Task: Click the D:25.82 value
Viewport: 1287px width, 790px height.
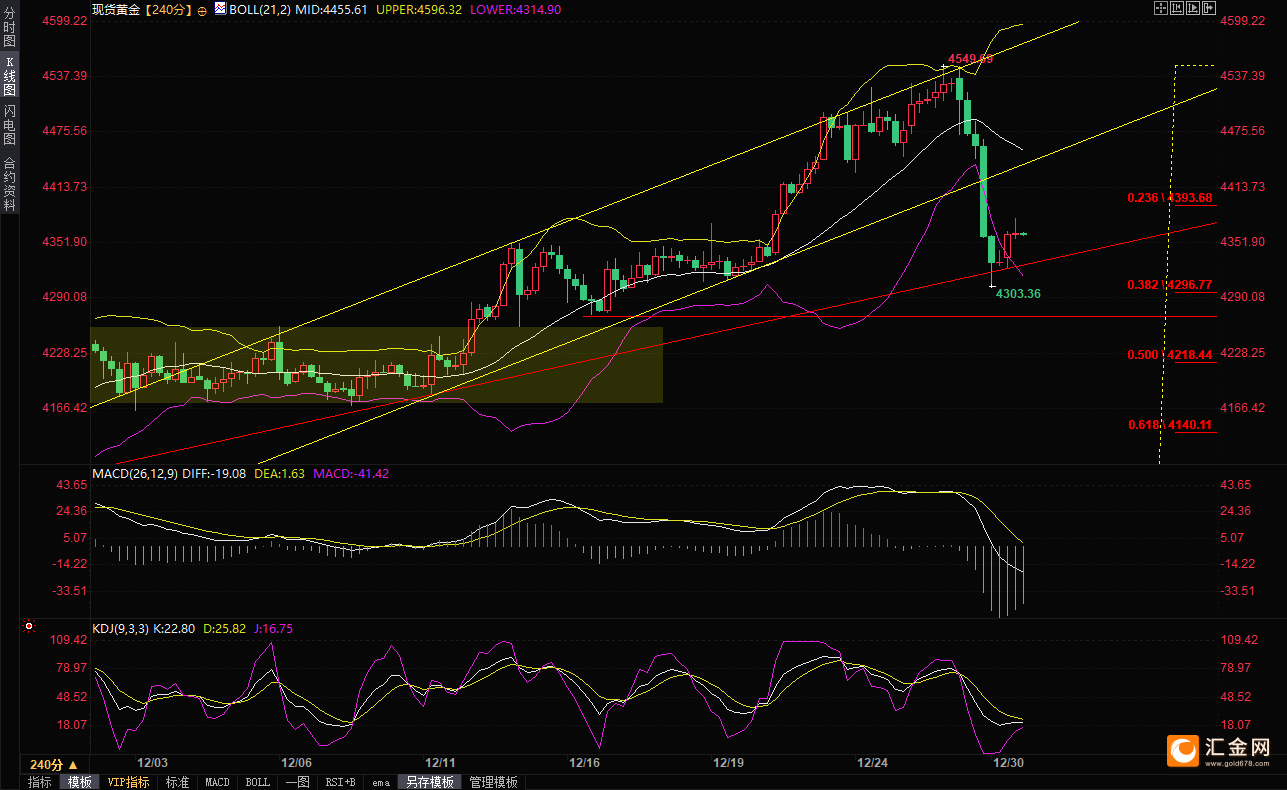Action: pyautogui.click(x=225, y=629)
